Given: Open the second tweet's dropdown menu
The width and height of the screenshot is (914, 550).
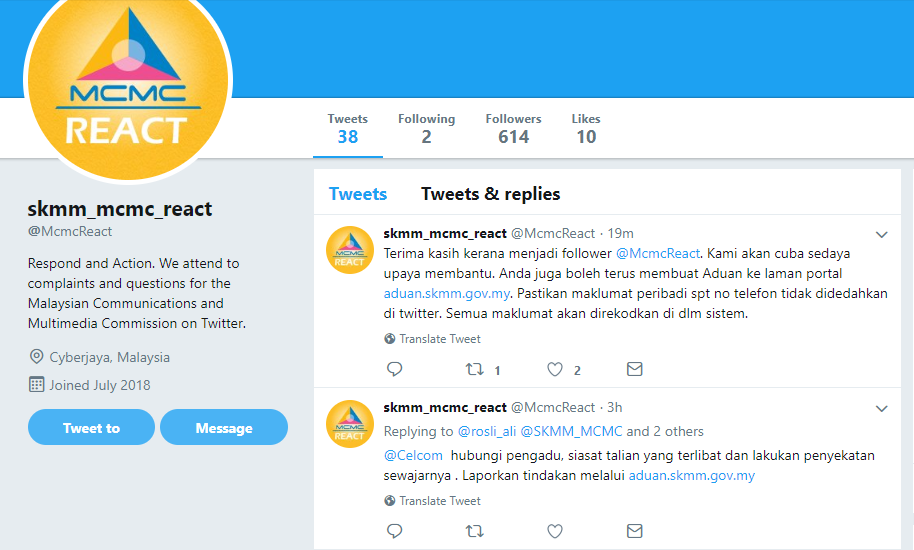Looking at the screenshot, I should coord(882,408).
